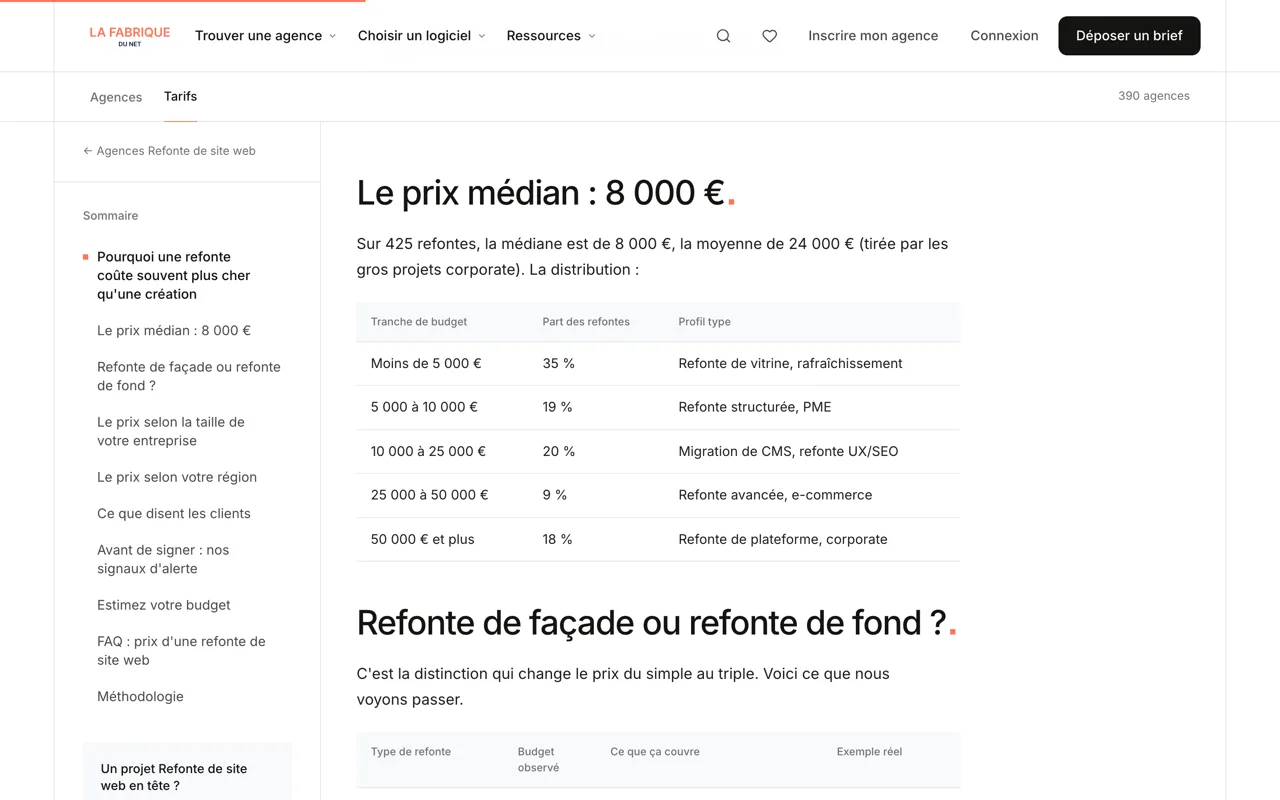Screen dimensions: 1280x800
Task: Open Ce que disent les clients section
Action: [x=174, y=514]
